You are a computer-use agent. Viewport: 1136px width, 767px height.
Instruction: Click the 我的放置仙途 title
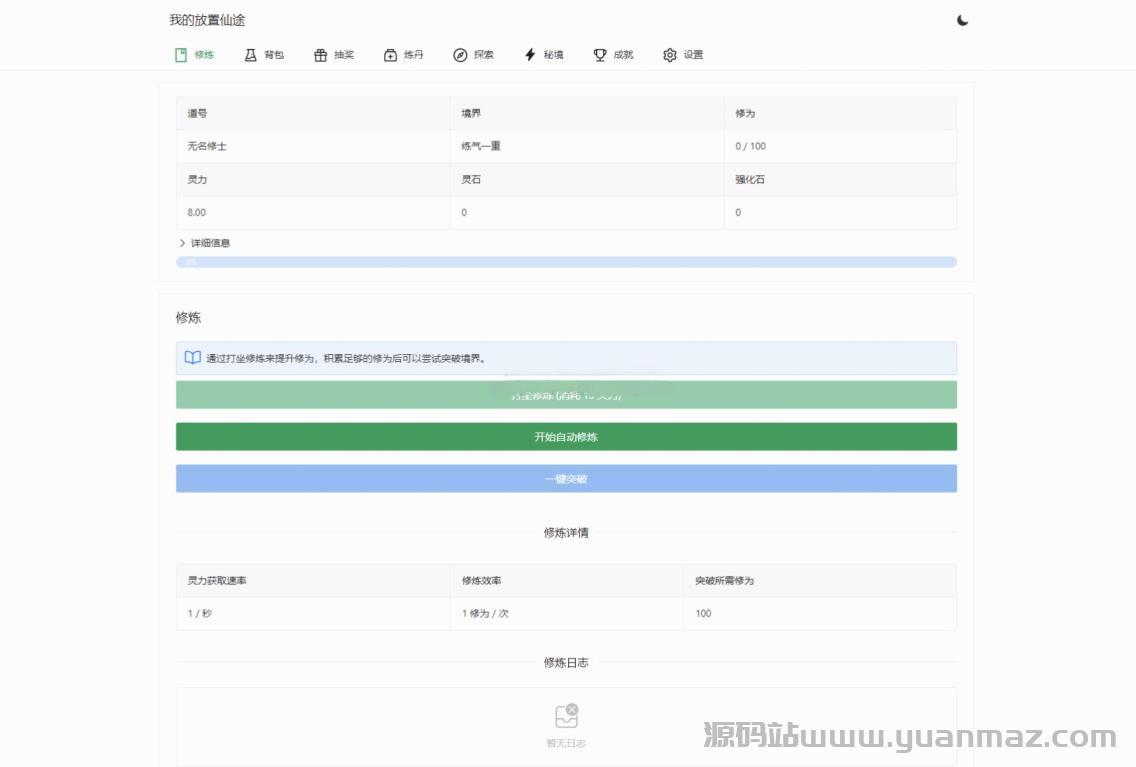pos(207,20)
